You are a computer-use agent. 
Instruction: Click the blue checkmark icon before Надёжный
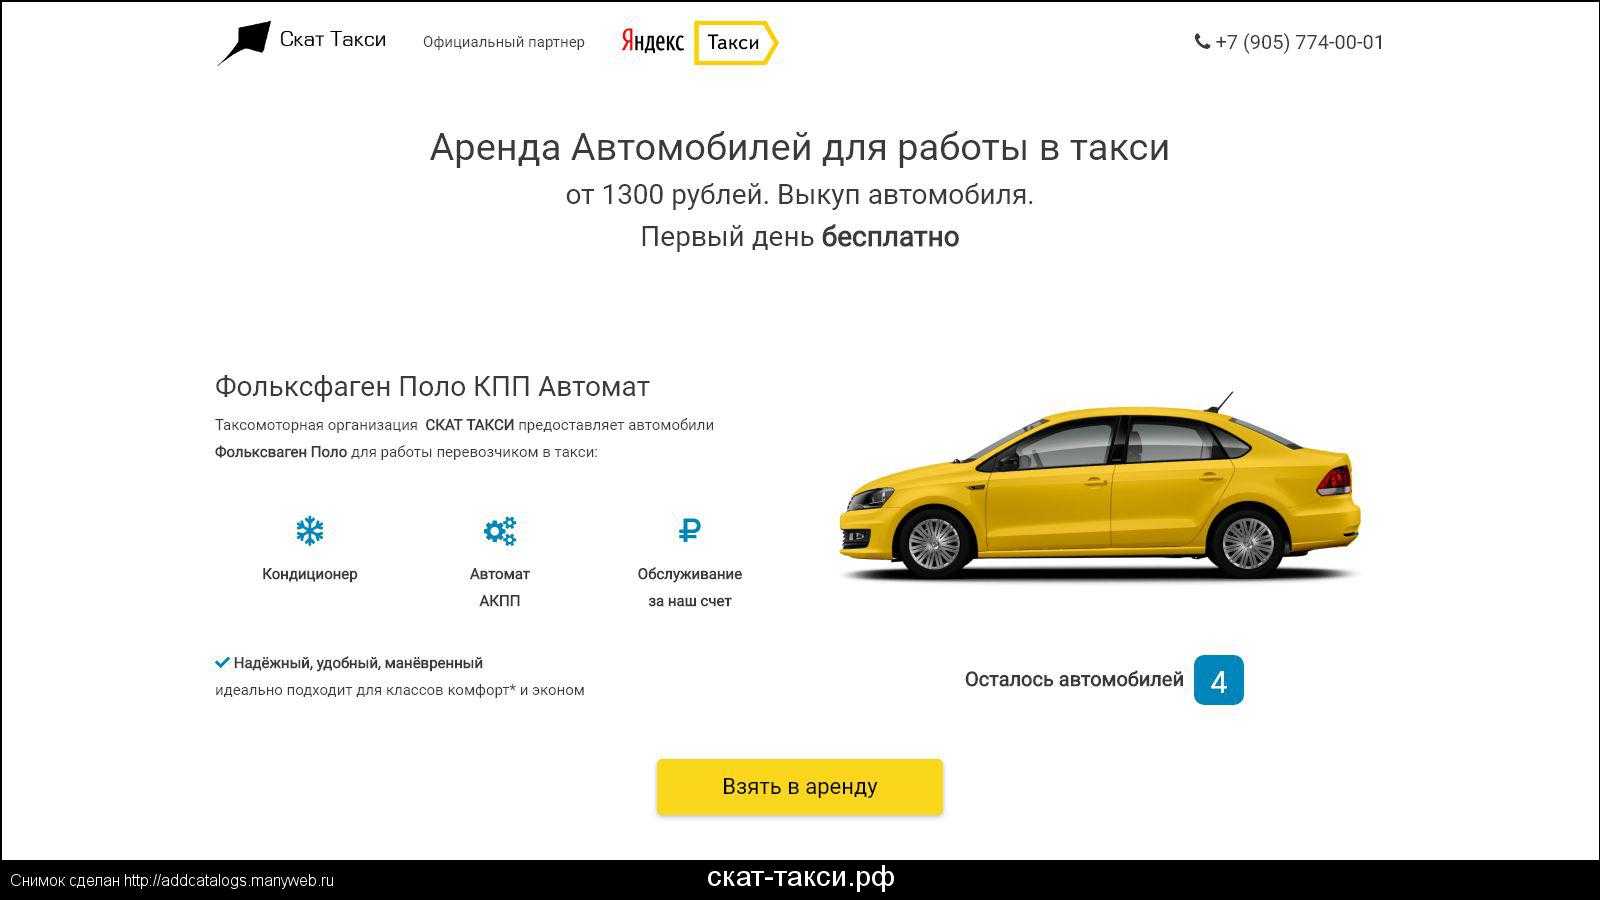(x=222, y=662)
